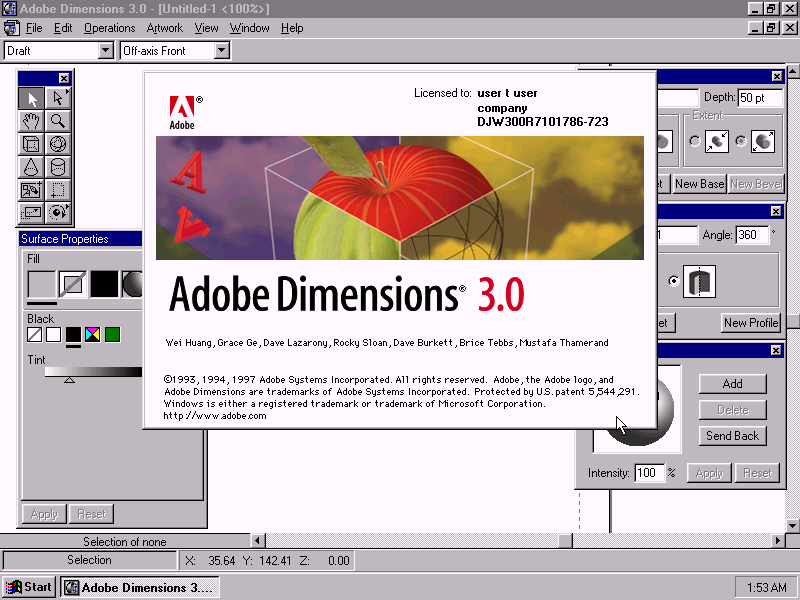Select the Cylinder primitive tool
Screen dimensions: 800x600
pos(58,167)
